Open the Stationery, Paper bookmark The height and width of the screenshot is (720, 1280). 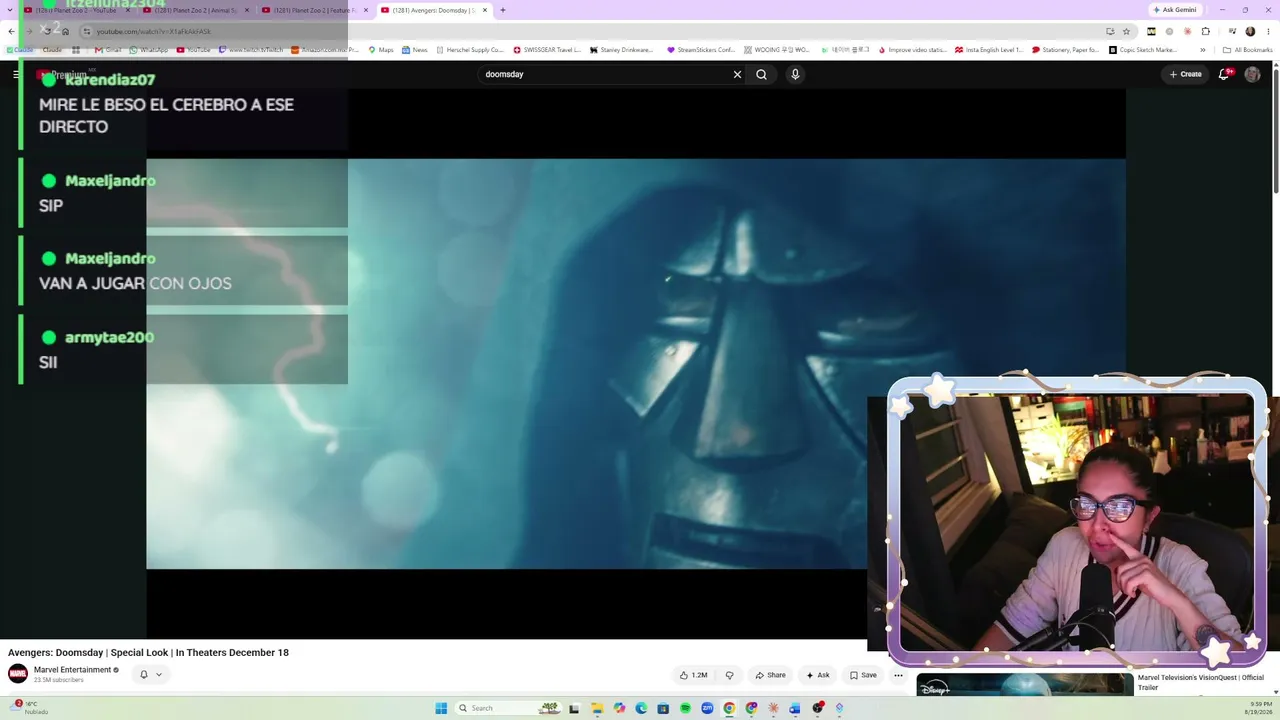point(1066,50)
